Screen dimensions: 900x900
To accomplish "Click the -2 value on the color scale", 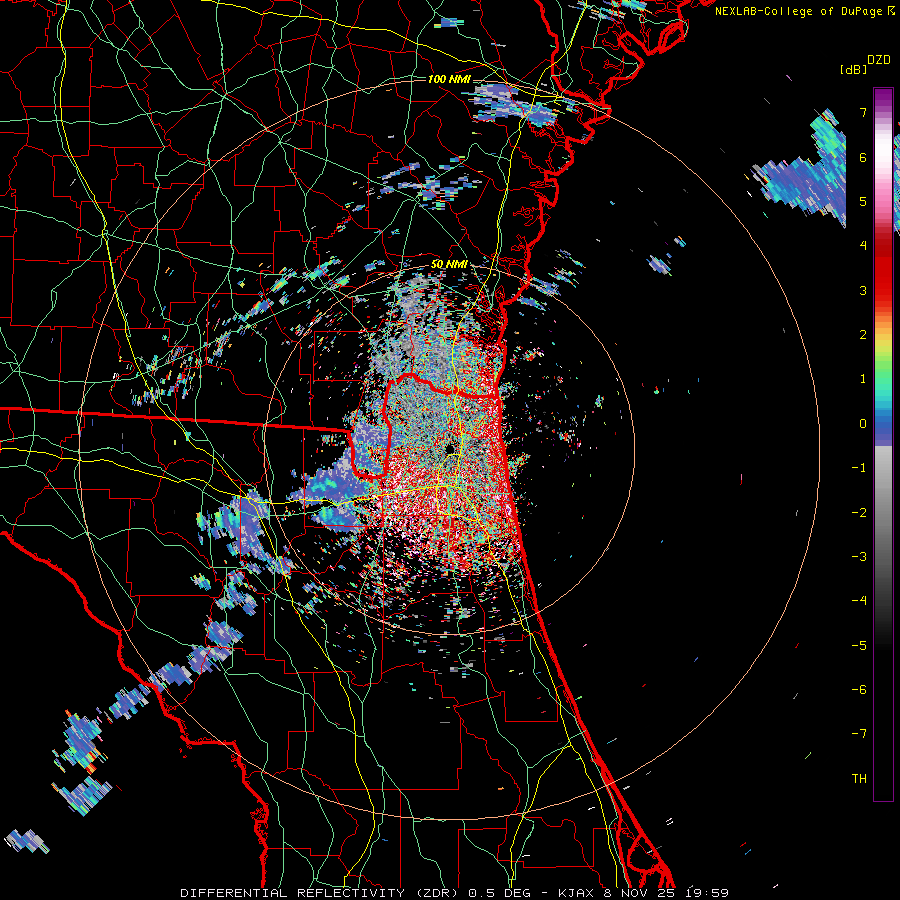I will click(x=859, y=513).
